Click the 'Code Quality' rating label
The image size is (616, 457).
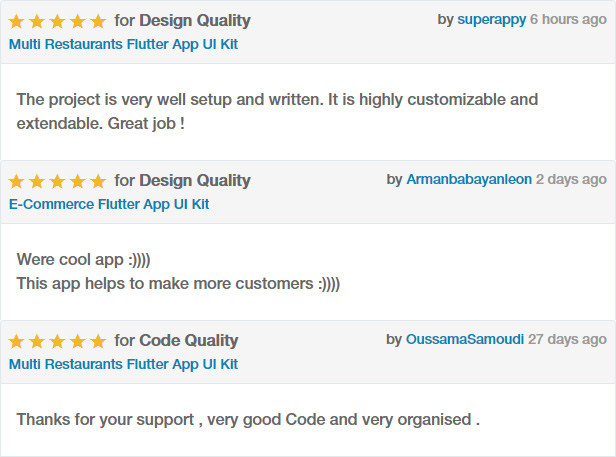click(189, 340)
